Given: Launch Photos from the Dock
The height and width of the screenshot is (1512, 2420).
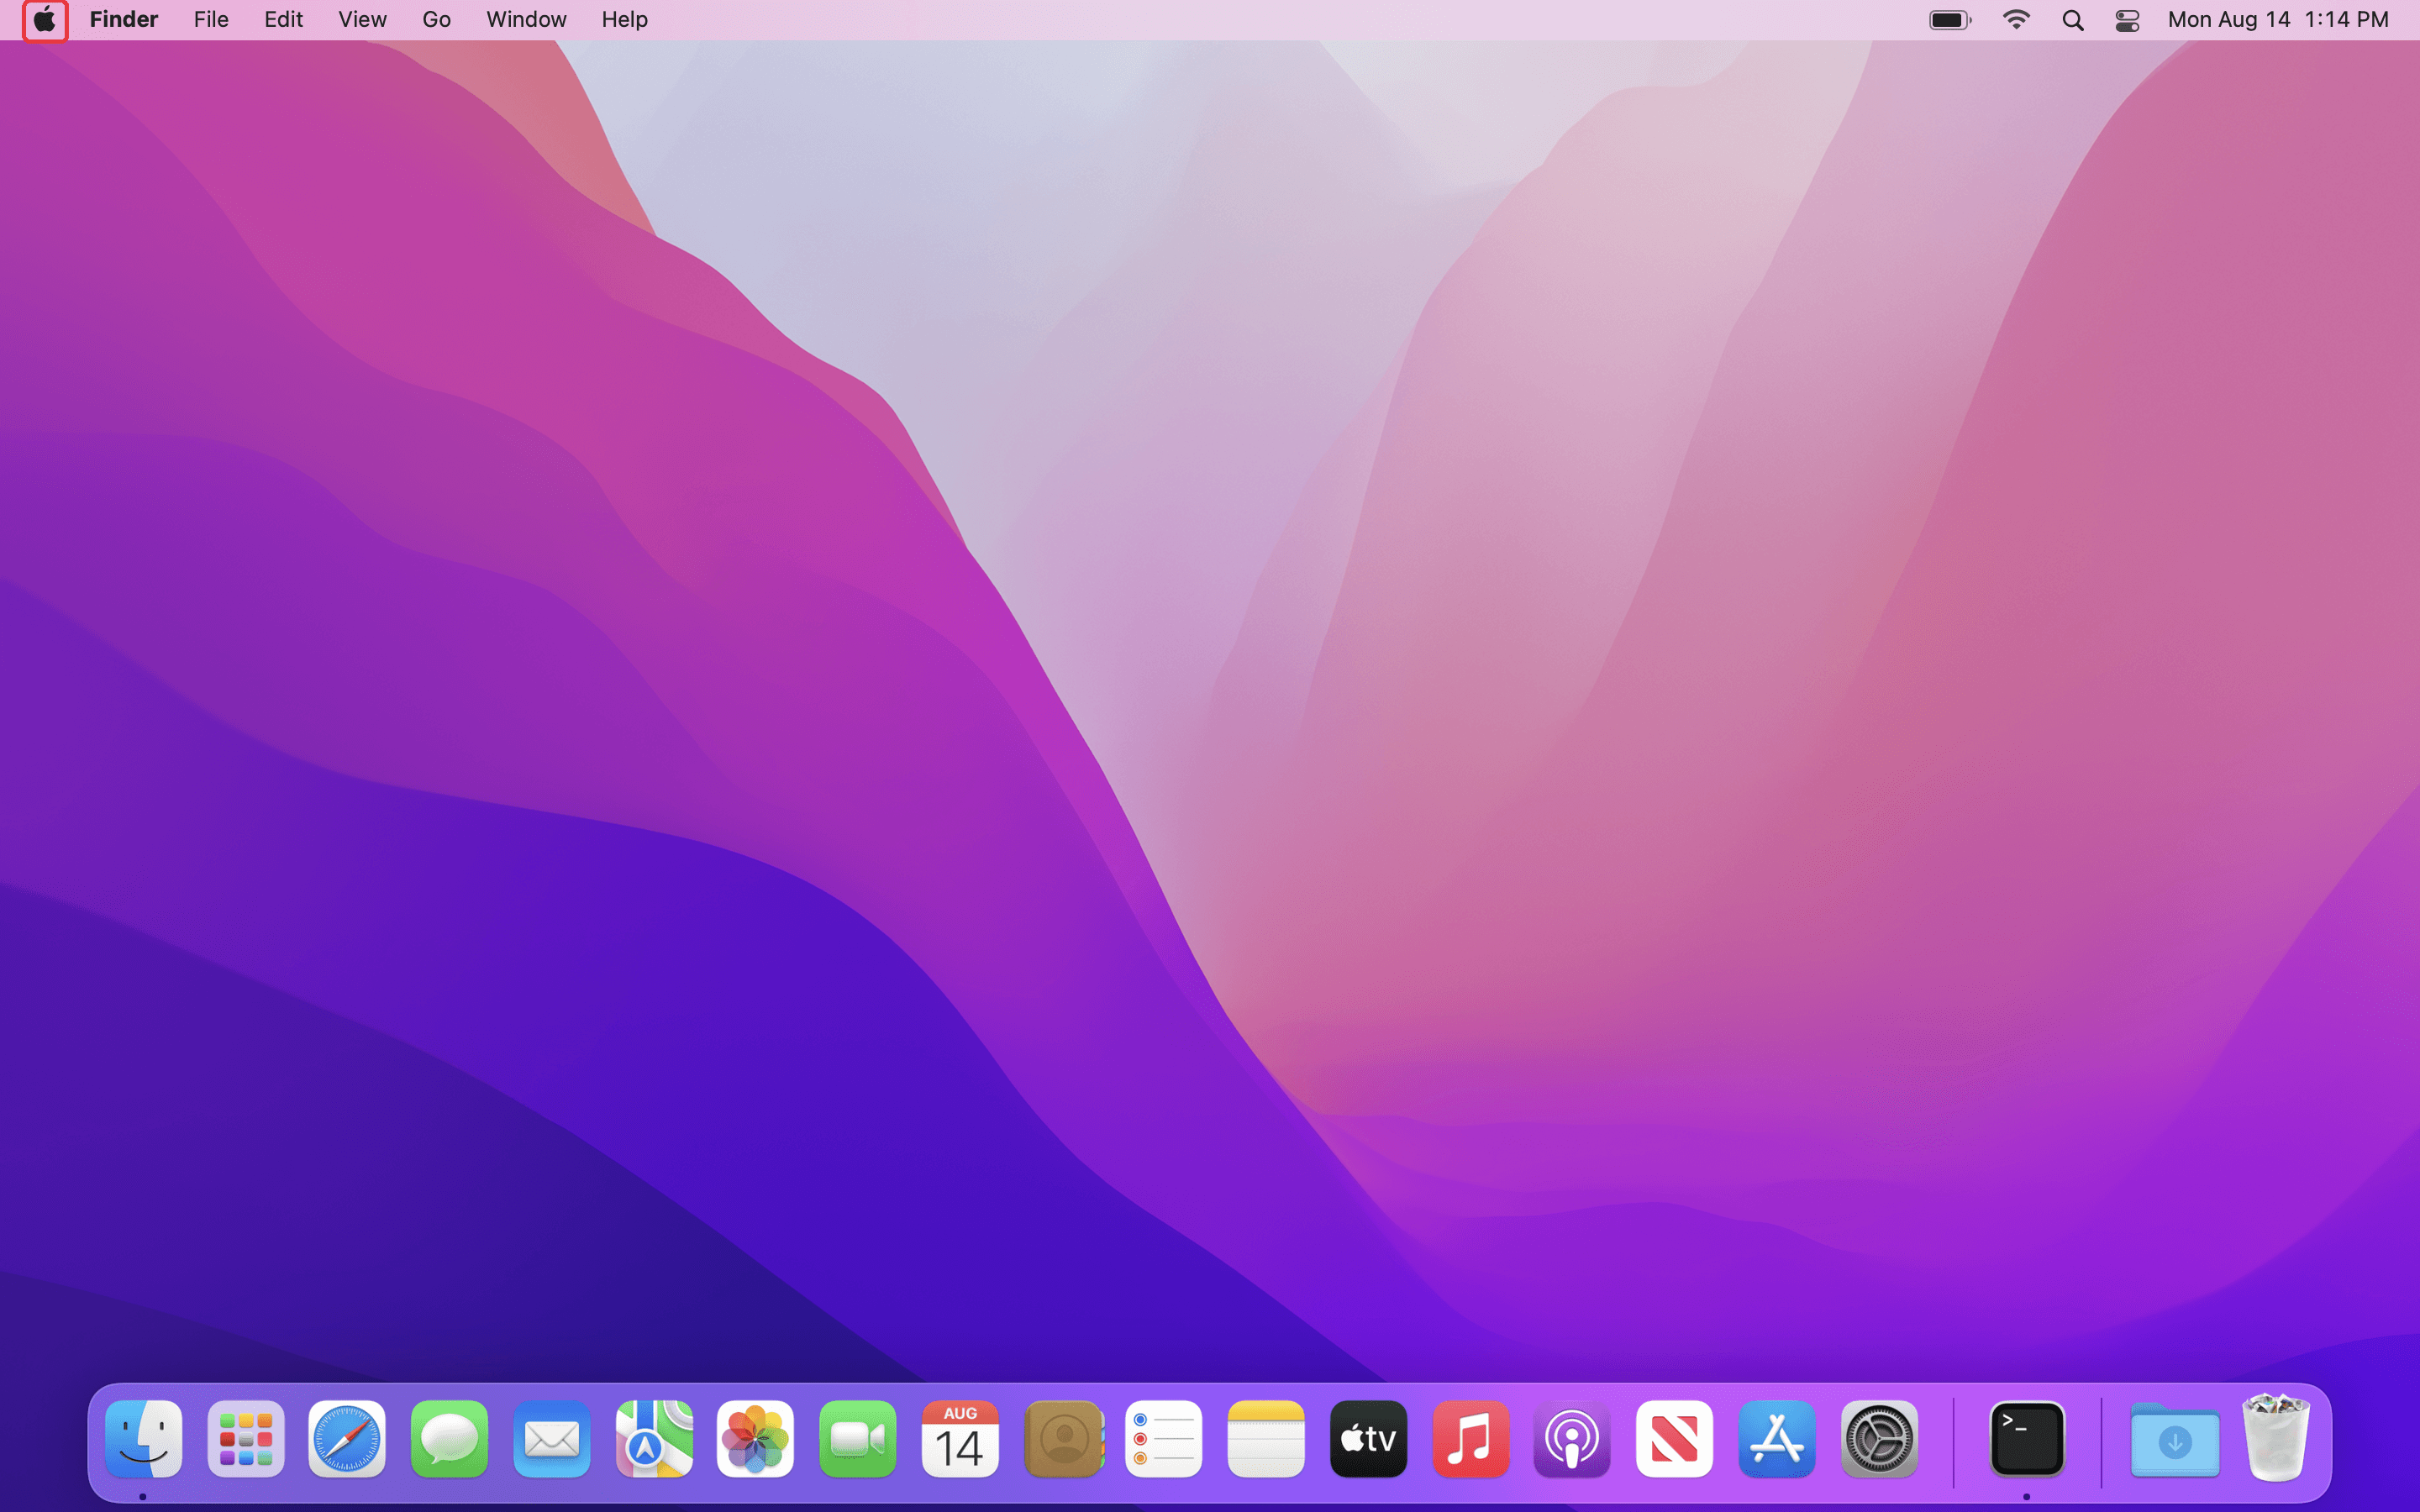Looking at the screenshot, I should point(755,1439).
